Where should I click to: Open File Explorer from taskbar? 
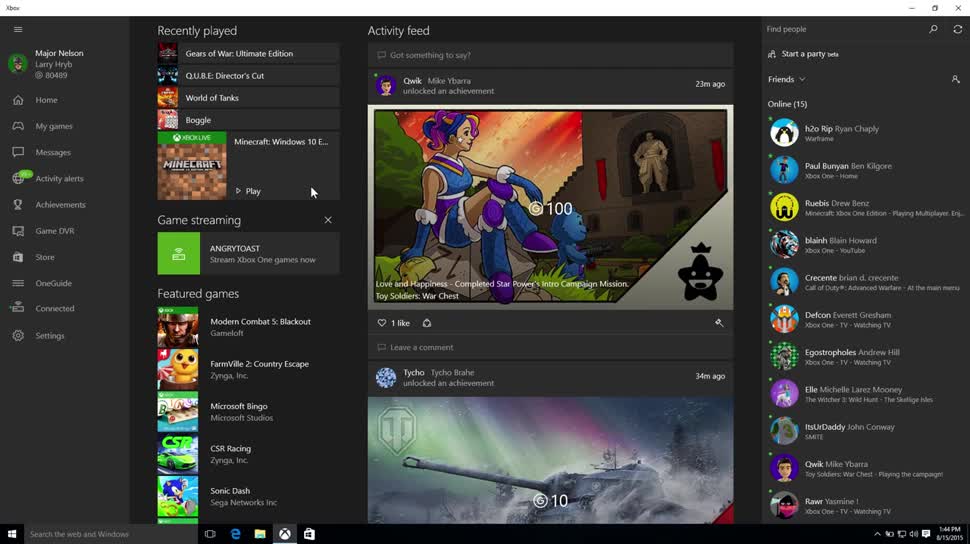260,534
